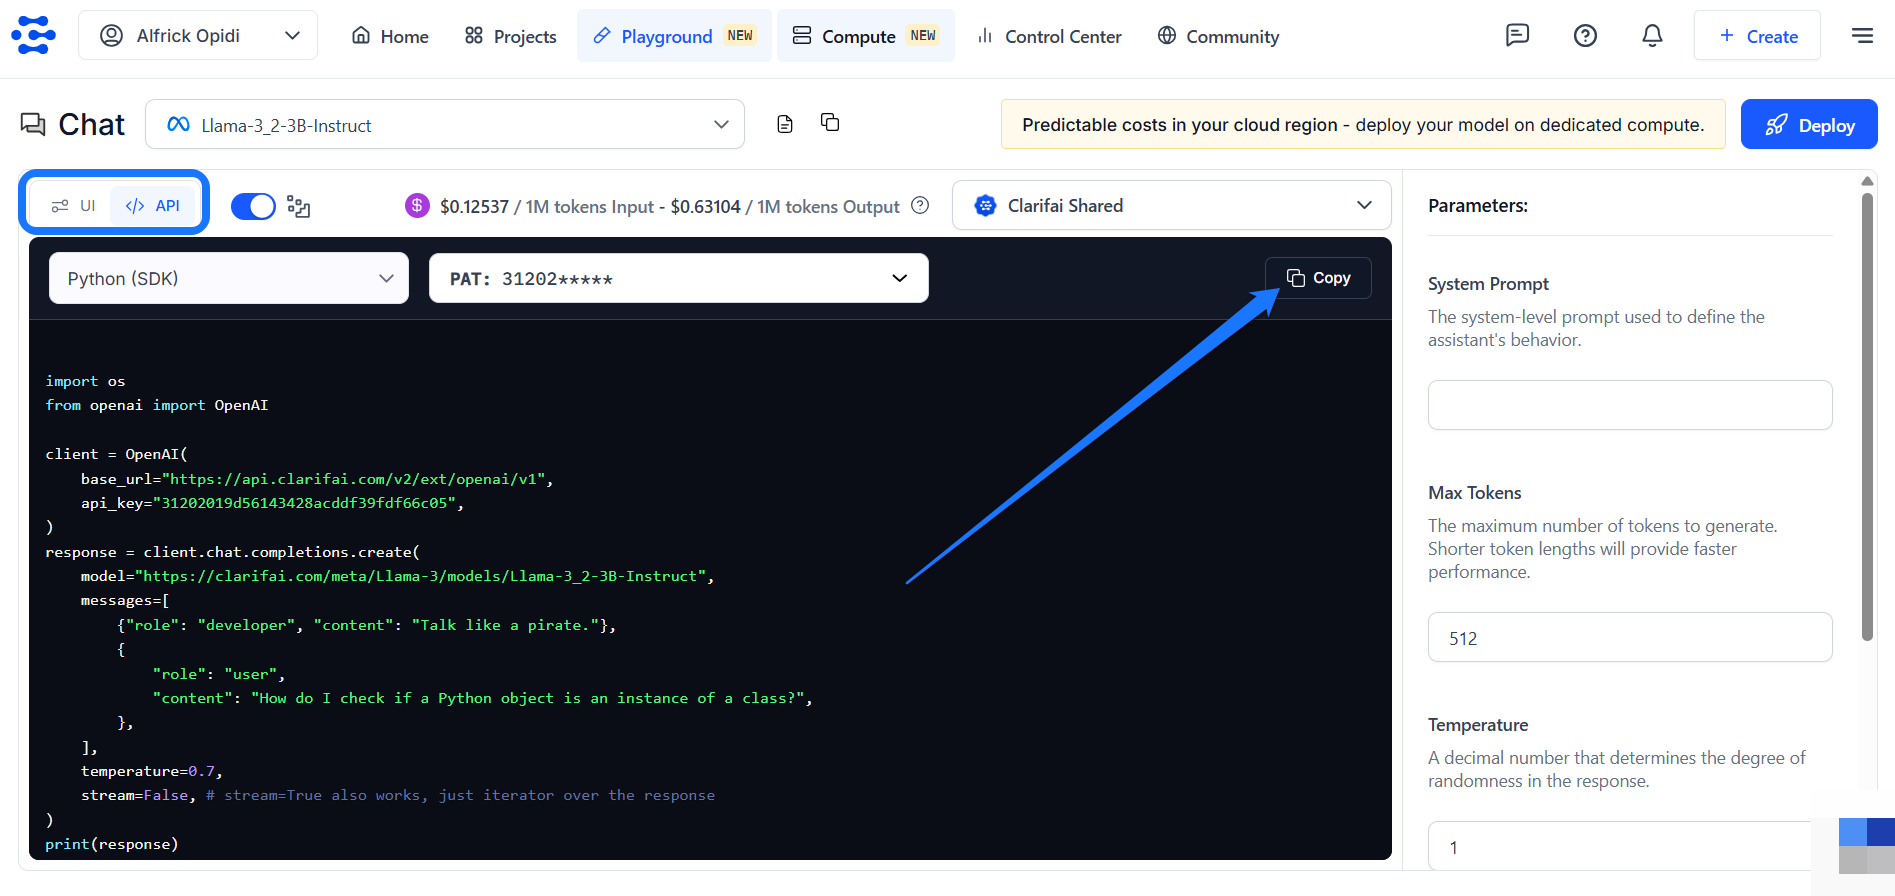Image resolution: width=1895 pixels, height=896 pixels.
Task: Click the model URL string in the code
Action: pos(421,576)
